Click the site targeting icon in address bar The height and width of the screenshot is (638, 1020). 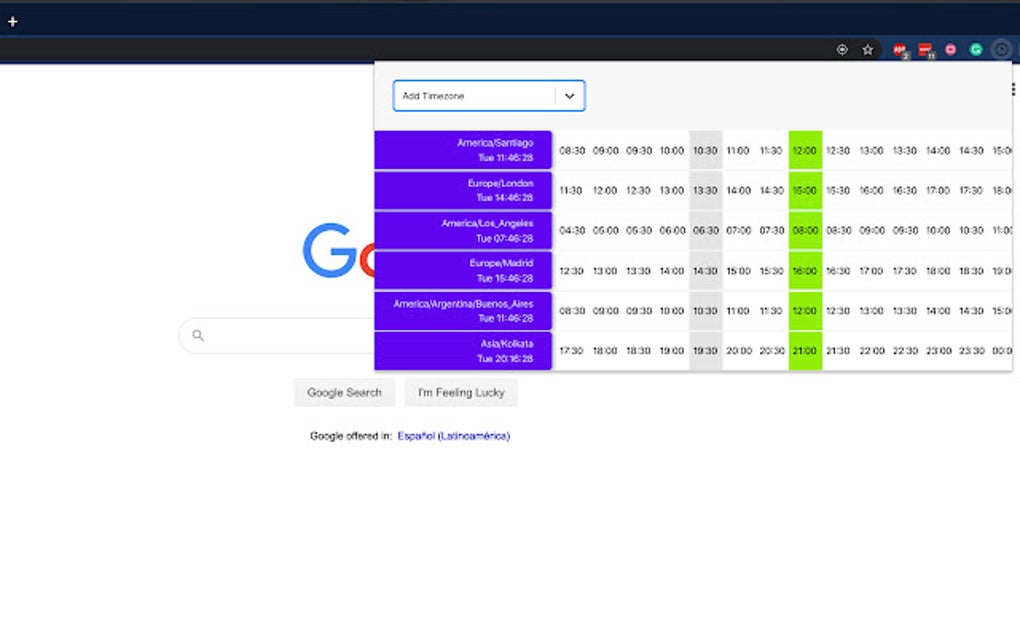pyautogui.click(x=841, y=49)
